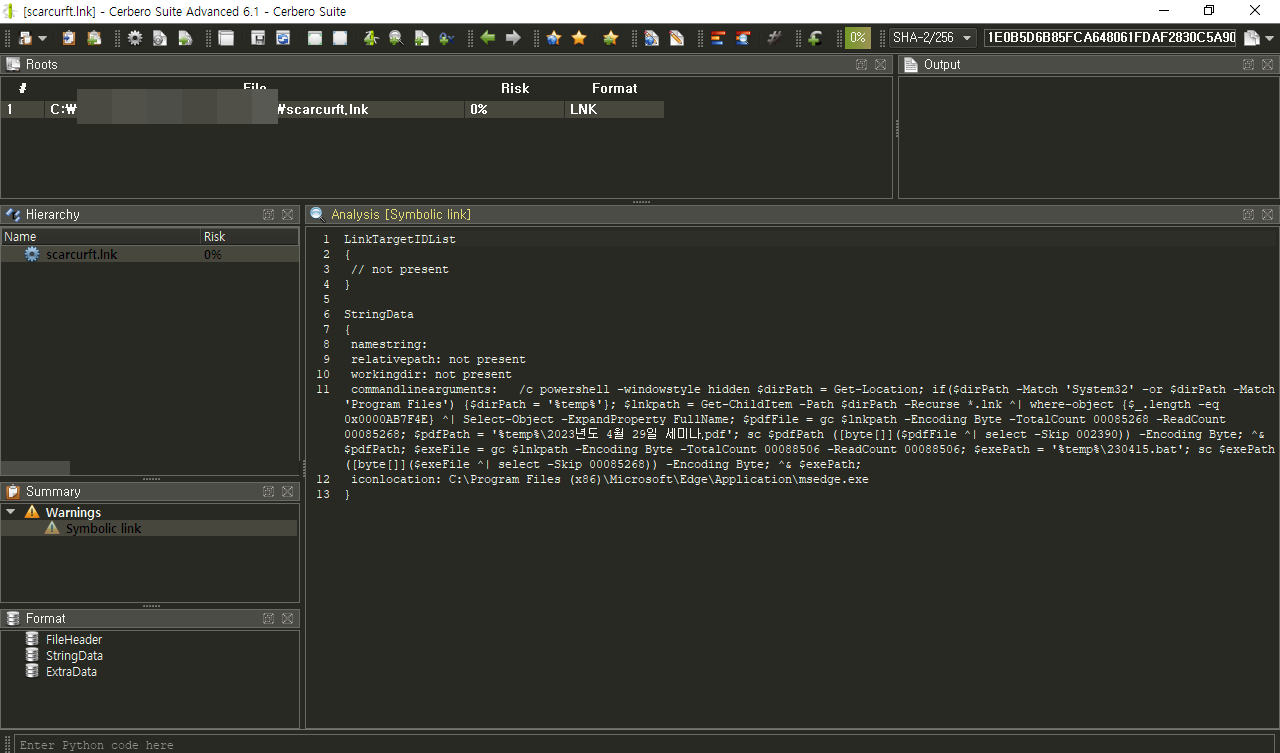Click the green 0% risk indicator

[x=858, y=38]
